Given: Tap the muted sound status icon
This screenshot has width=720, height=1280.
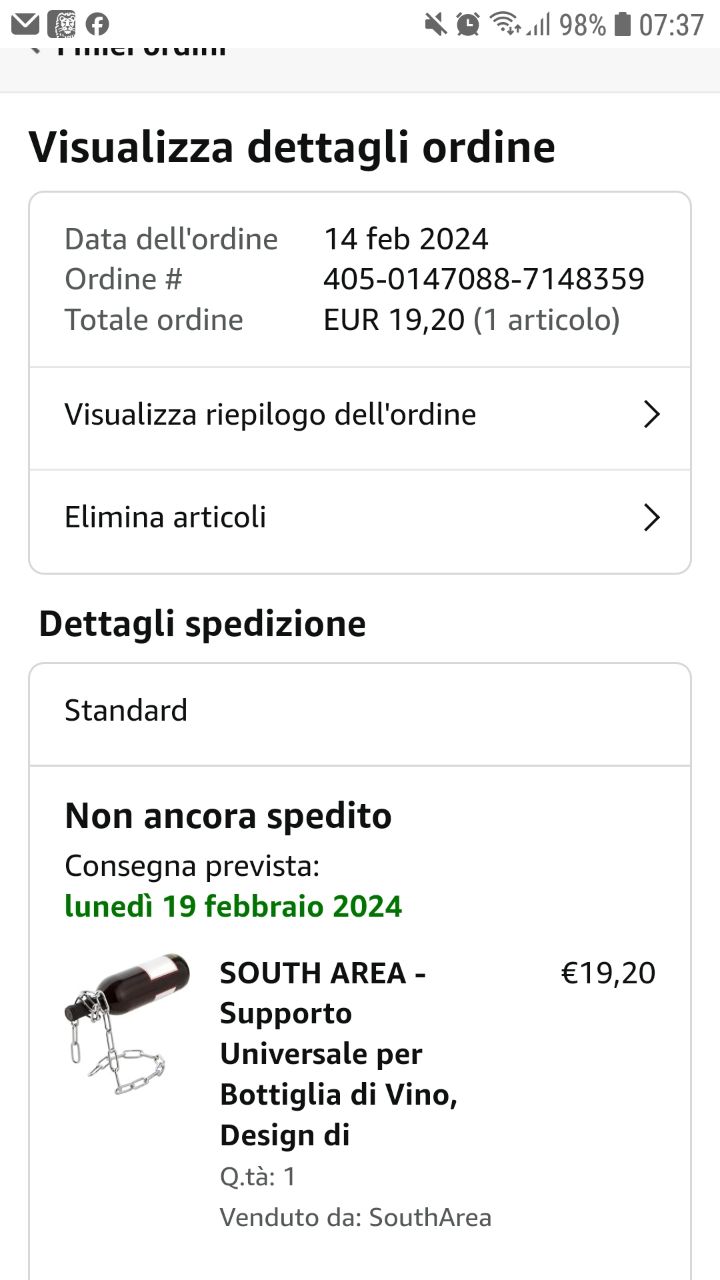Looking at the screenshot, I should pos(435,24).
